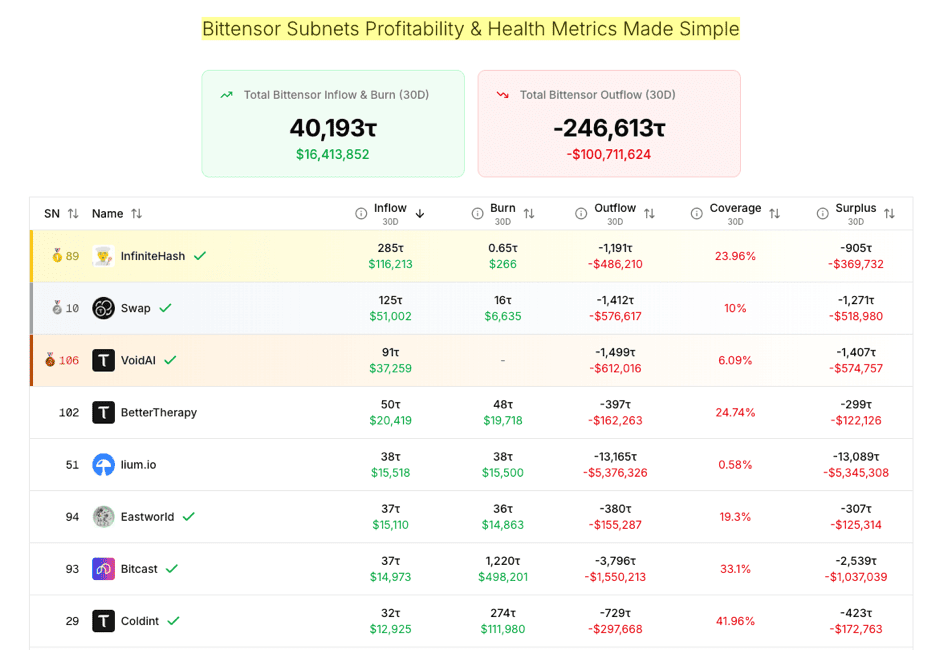This screenshot has height=650, width=940.
Task: Click the lium.io umbrella logo icon
Action: pos(103,465)
